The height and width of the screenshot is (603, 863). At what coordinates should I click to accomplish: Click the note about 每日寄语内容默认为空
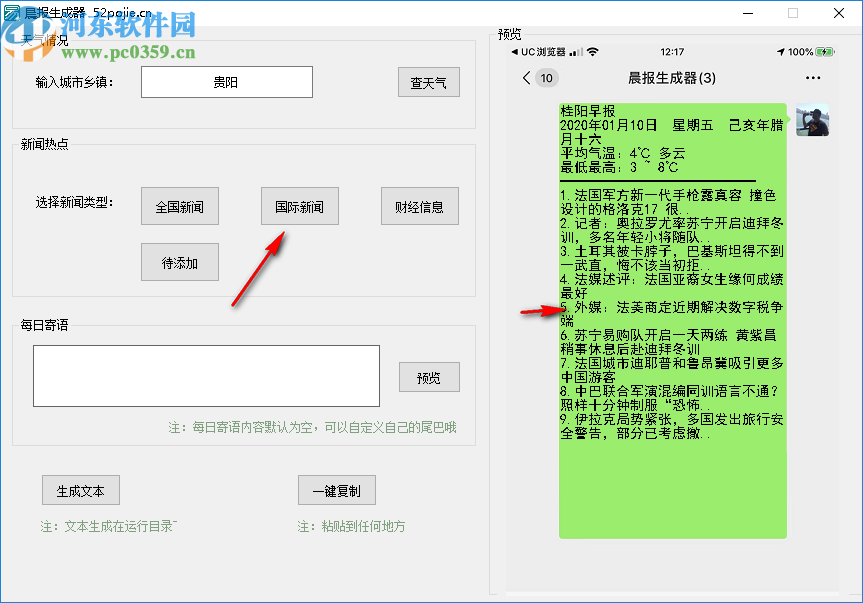point(312,427)
